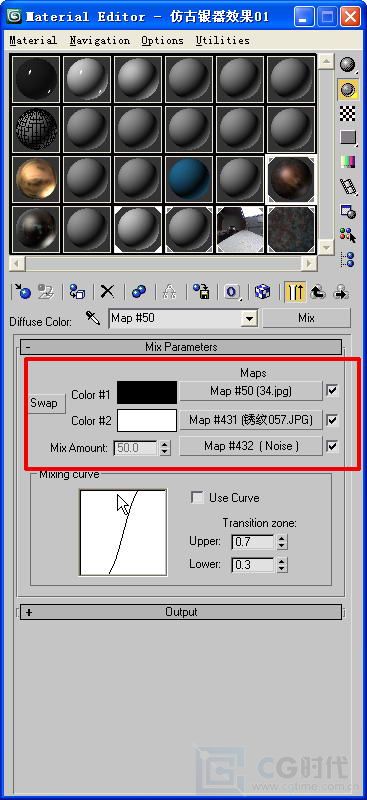
Task: Open the Map #431 map button
Action: pos(251,420)
